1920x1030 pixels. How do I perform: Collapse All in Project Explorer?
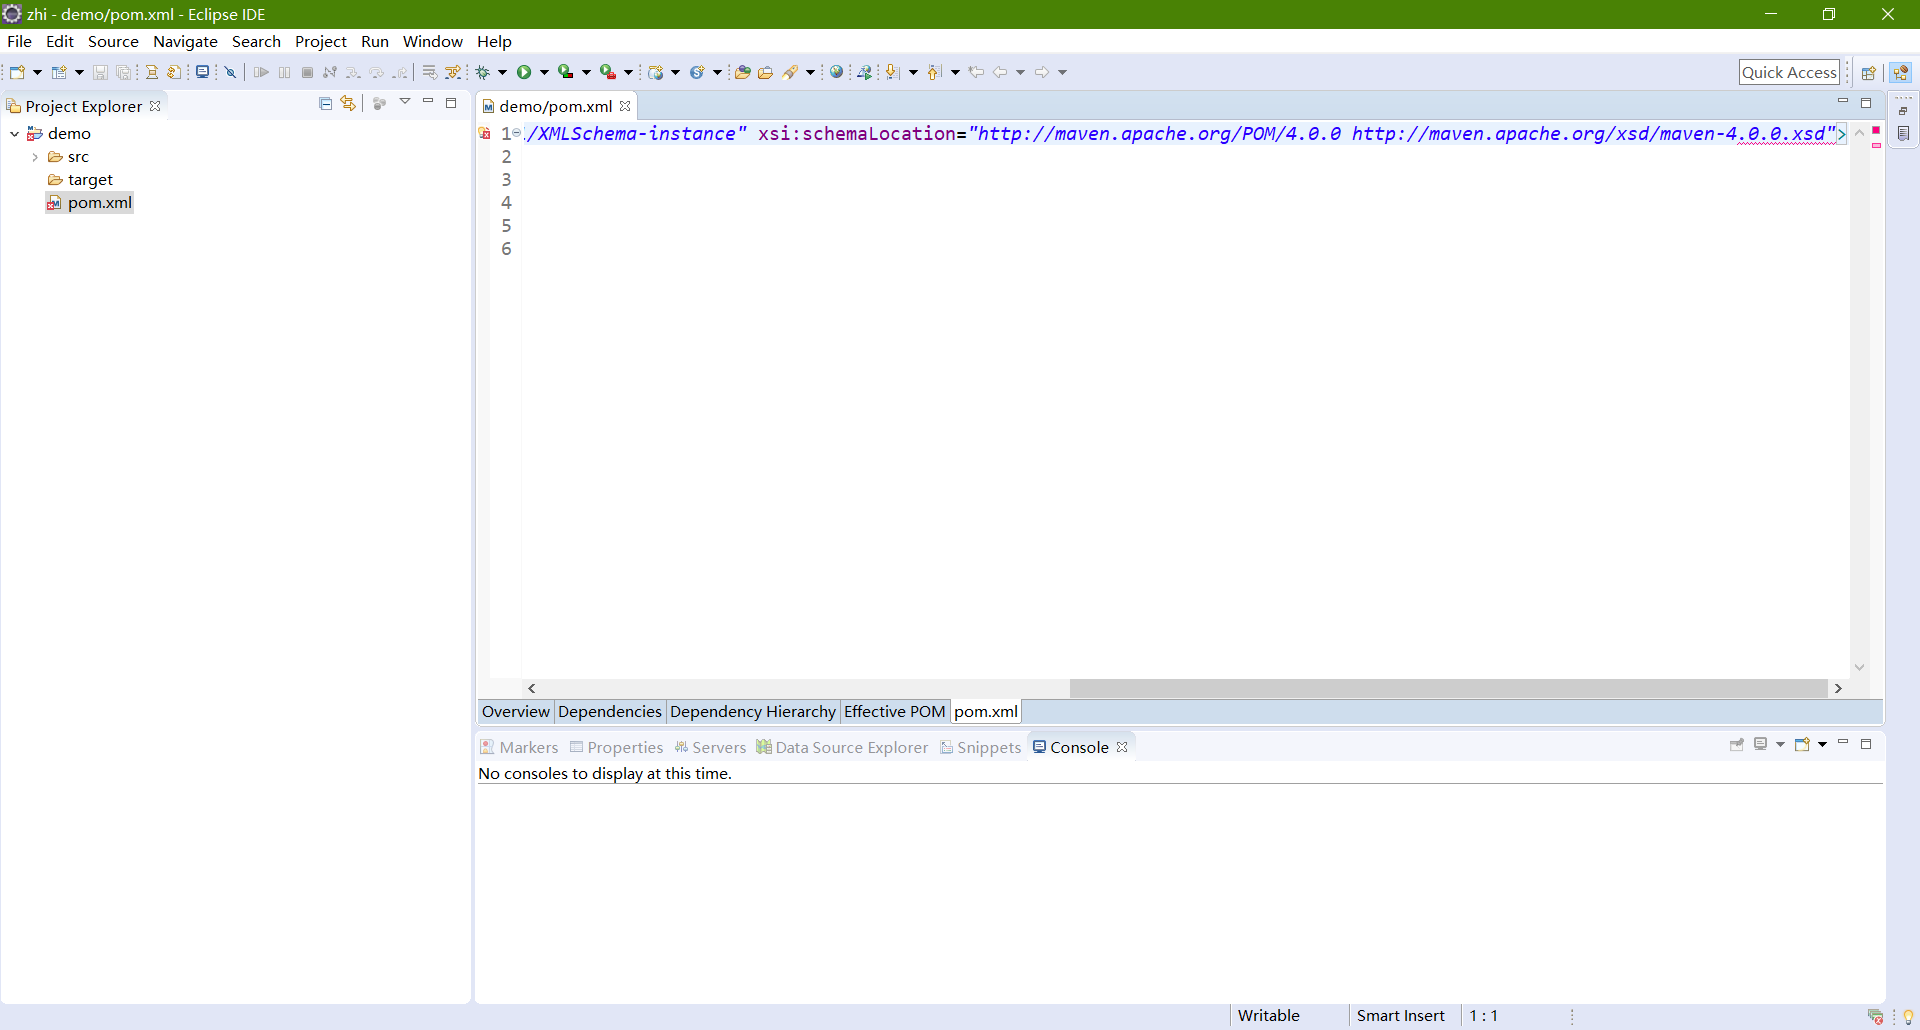(x=325, y=103)
